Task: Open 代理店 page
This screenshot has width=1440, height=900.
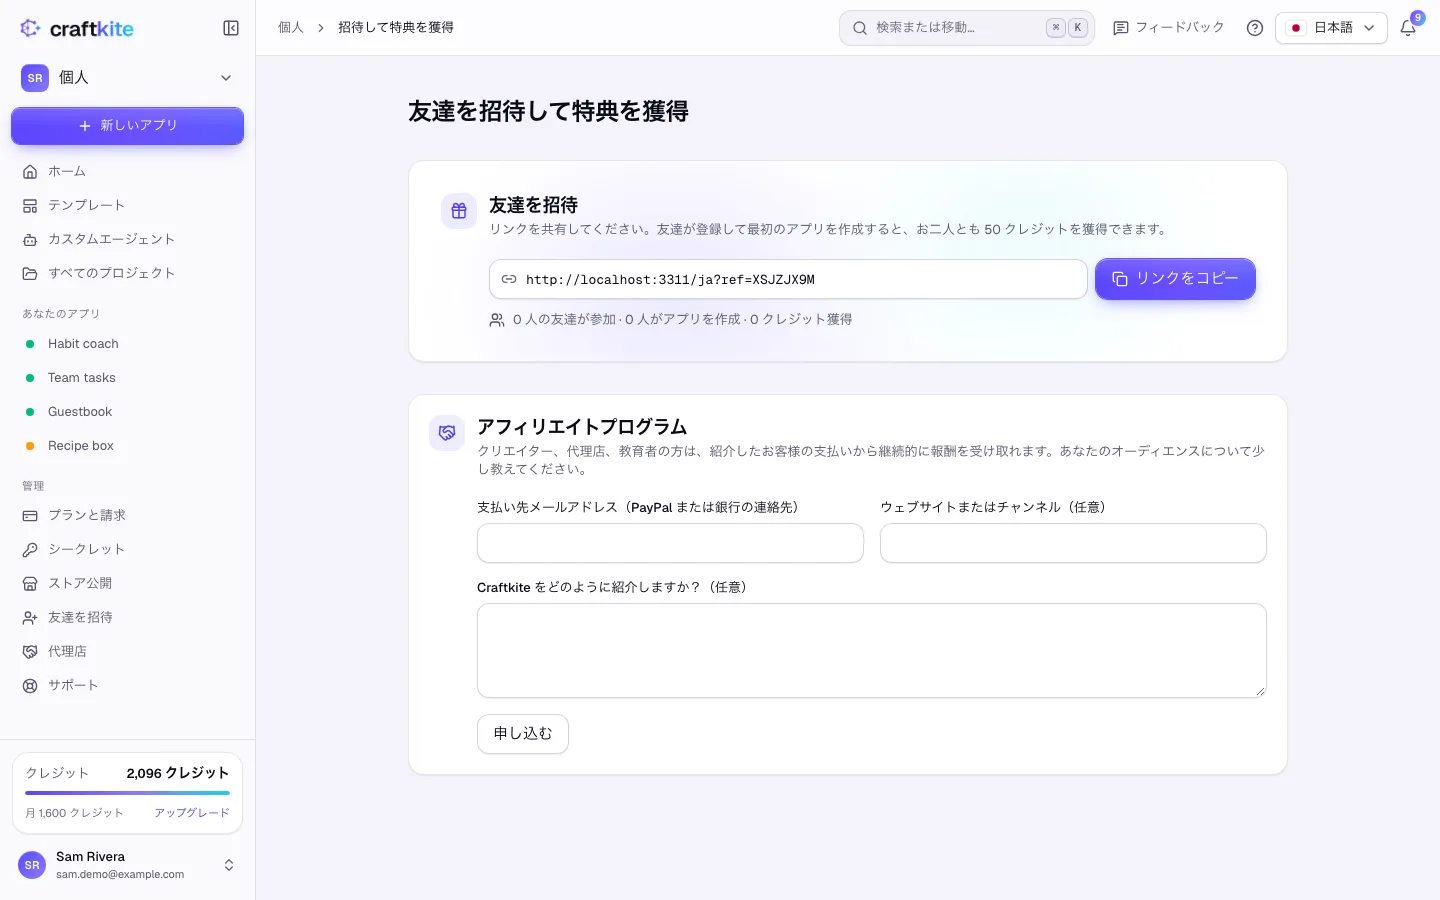Action: pos(128,651)
